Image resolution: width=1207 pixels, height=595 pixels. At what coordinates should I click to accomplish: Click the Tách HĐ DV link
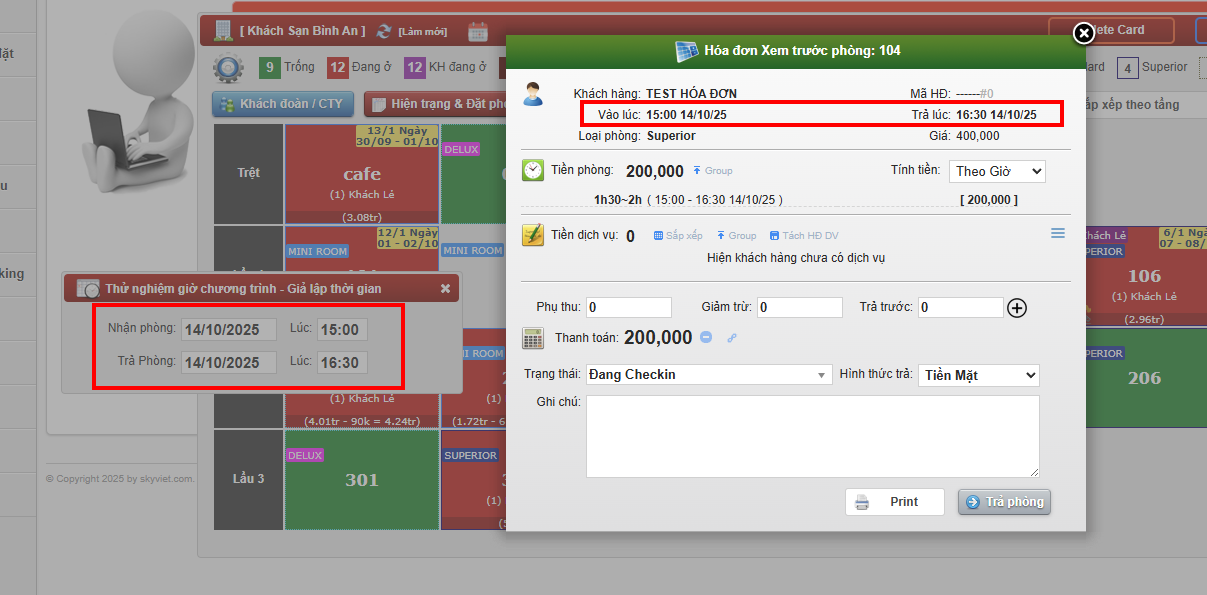pos(804,235)
